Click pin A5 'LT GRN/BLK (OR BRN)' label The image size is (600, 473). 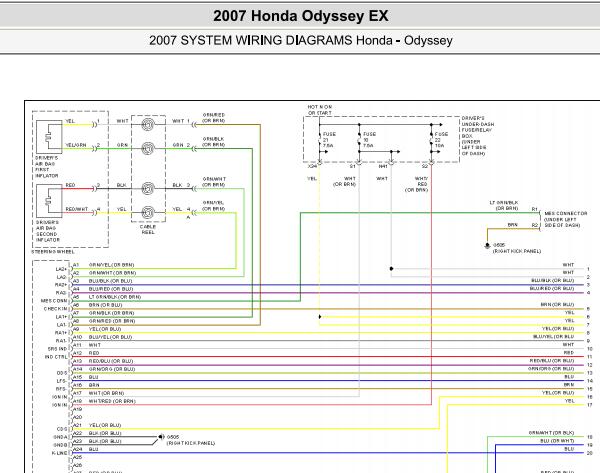[115, 297]
